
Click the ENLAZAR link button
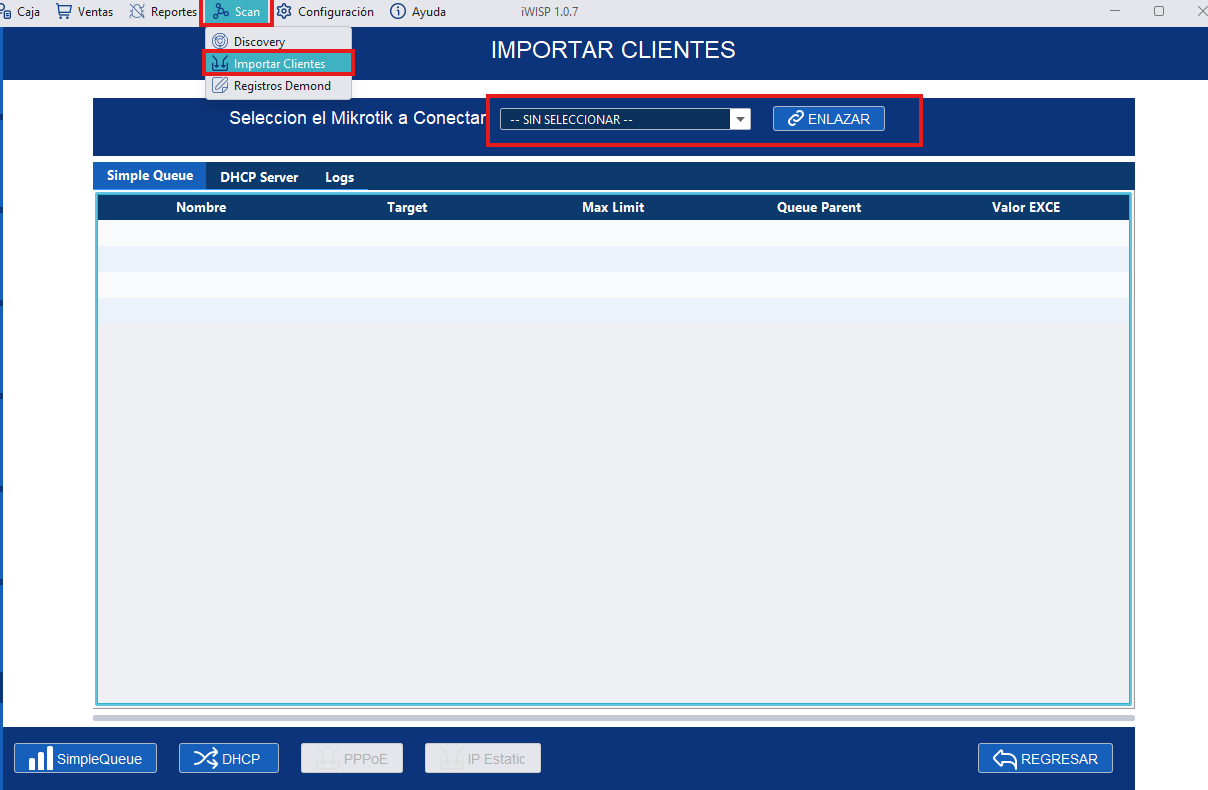coord(828,119)
